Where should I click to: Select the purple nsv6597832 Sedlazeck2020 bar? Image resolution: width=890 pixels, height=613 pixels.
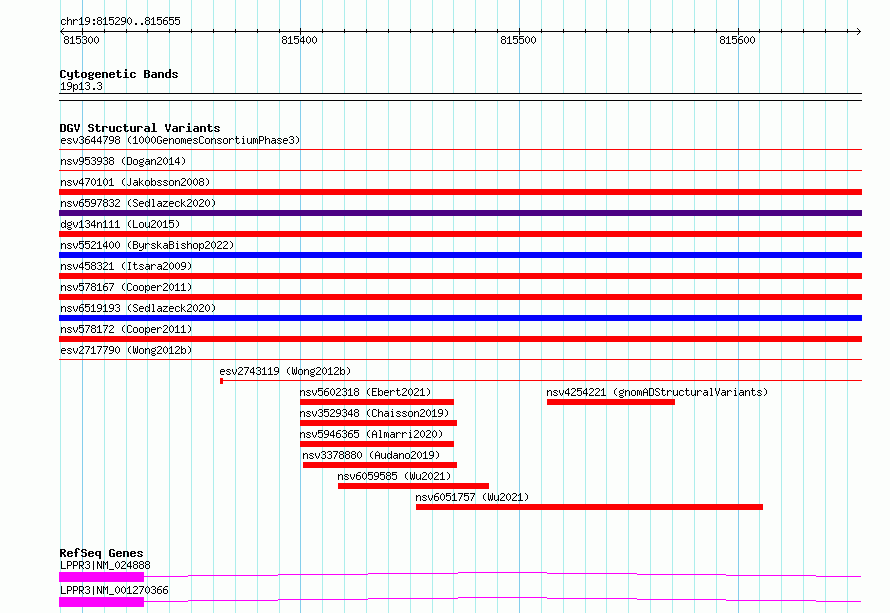[460, 213]
